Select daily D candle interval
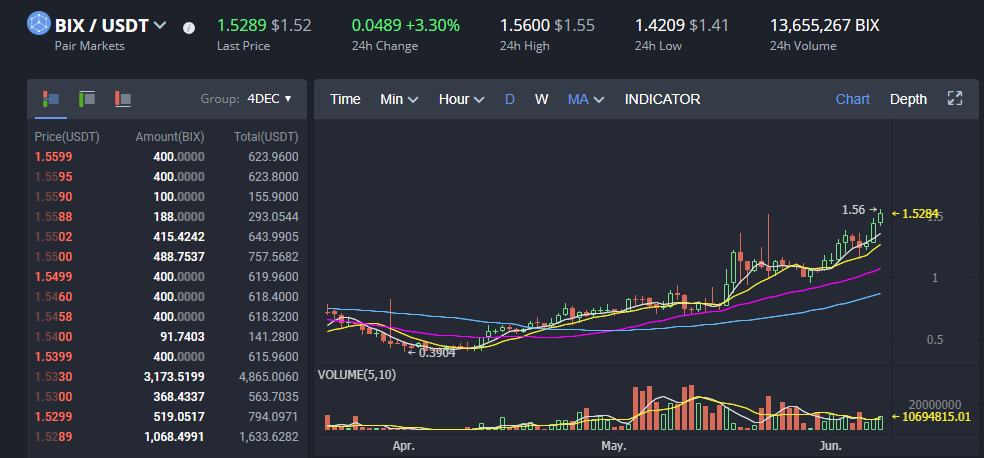Screen dimensions: 984x458 point(509,99)
